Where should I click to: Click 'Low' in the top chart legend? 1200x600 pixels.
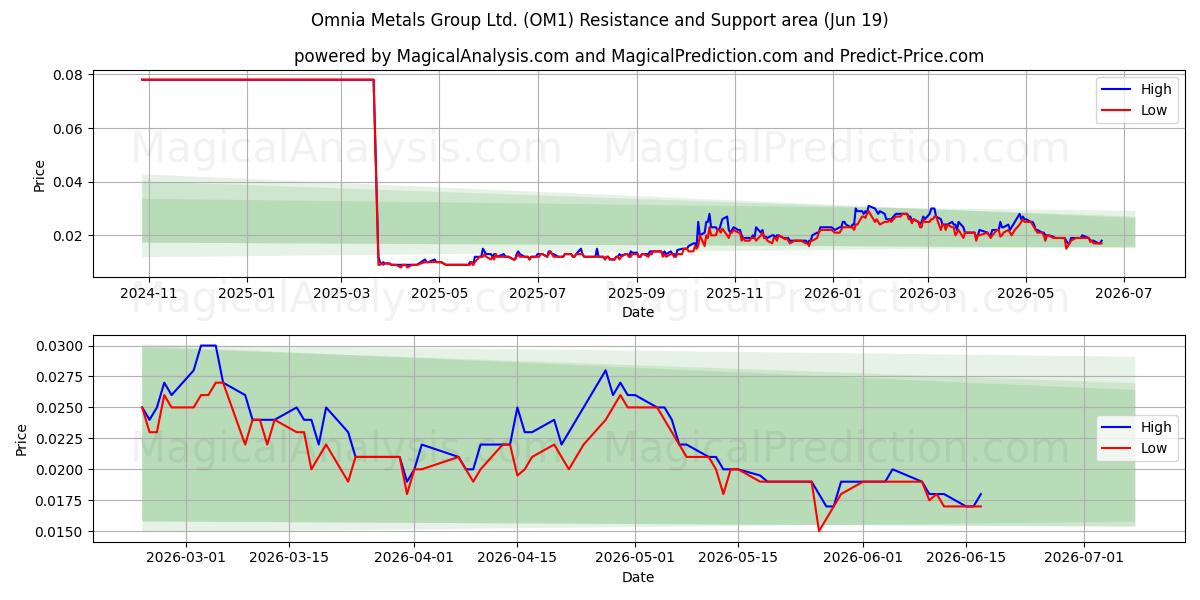pos(1154,110)
